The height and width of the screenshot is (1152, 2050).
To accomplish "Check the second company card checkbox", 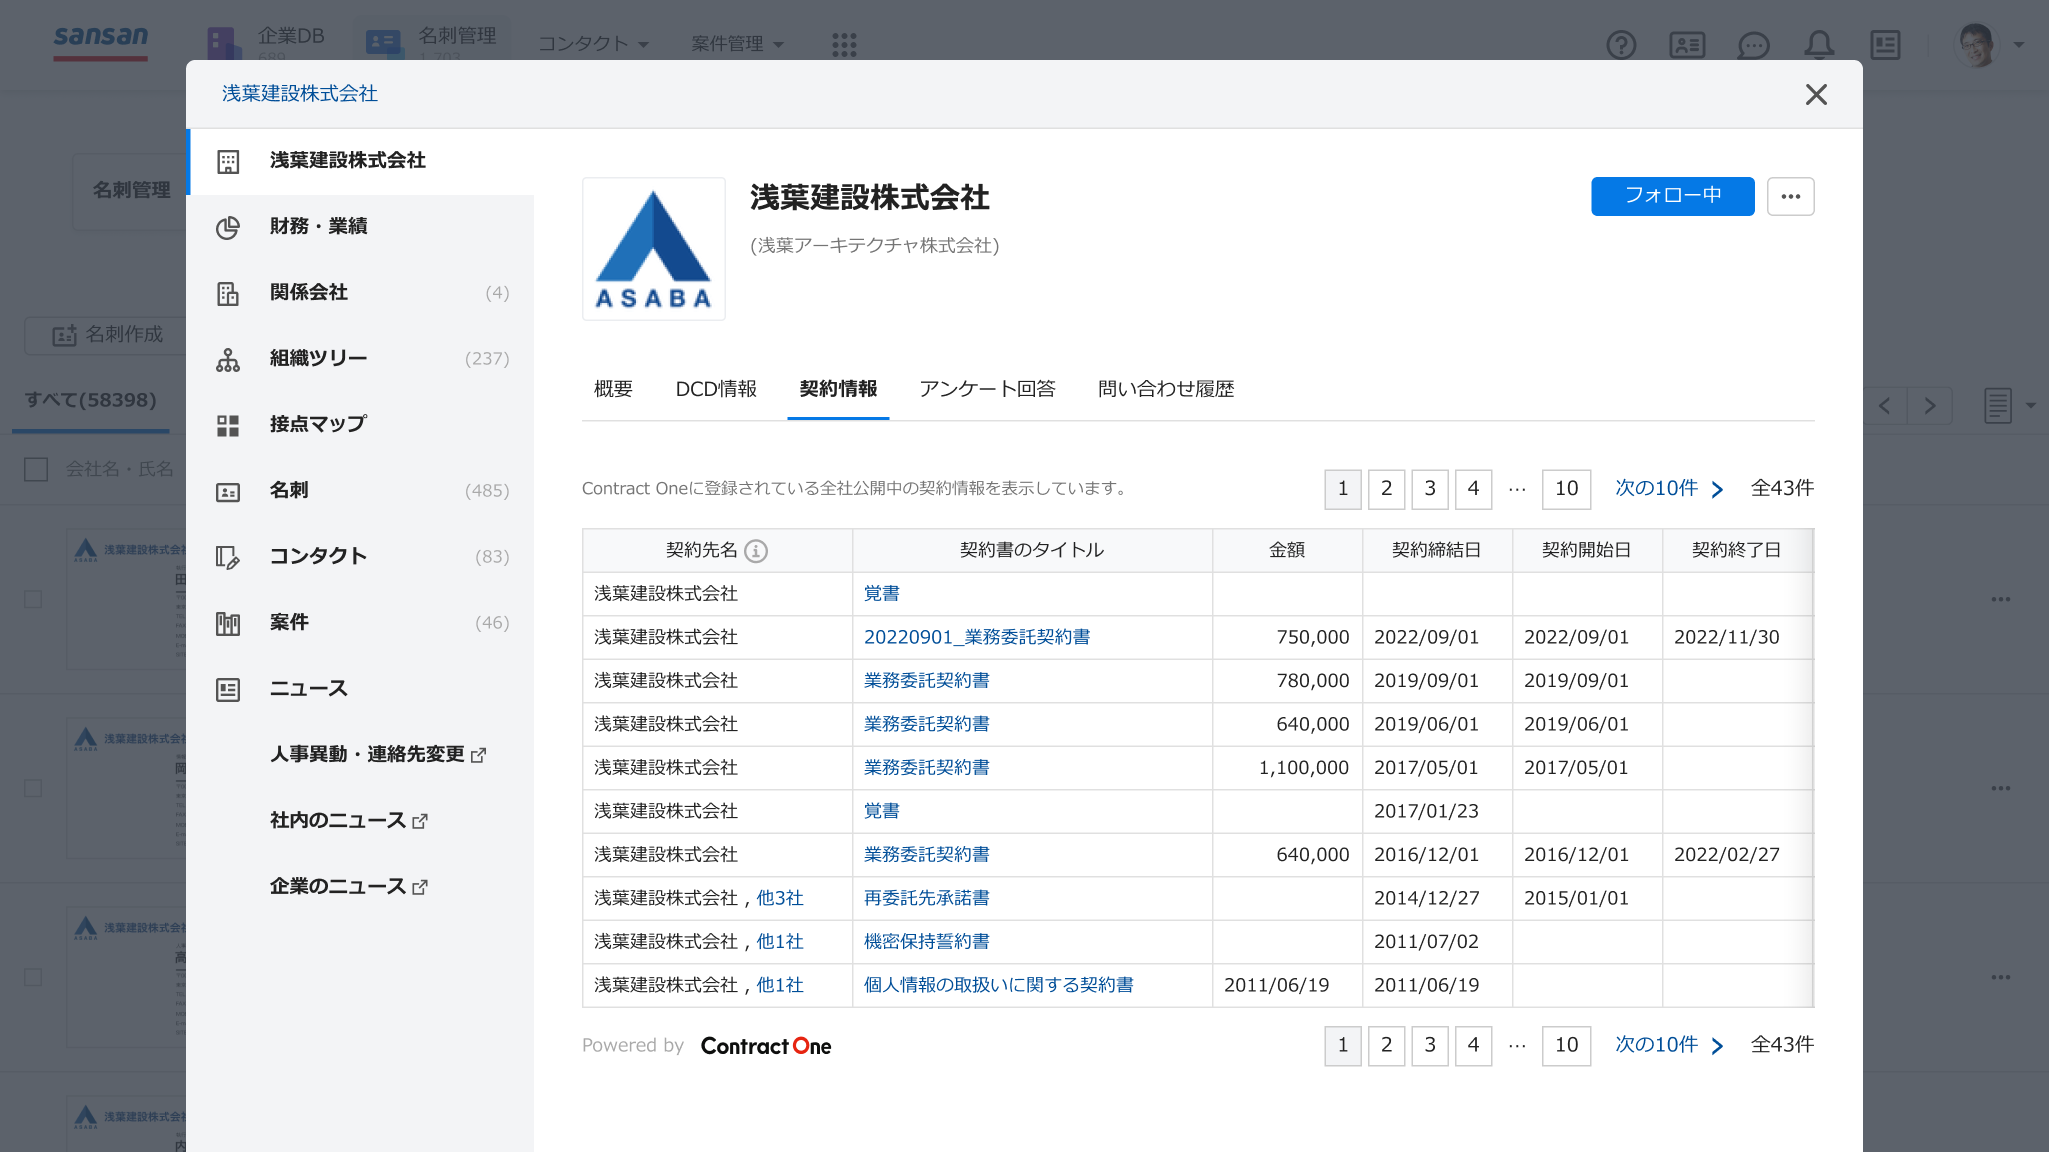I will pyautogui.click(x=35, y=788).
